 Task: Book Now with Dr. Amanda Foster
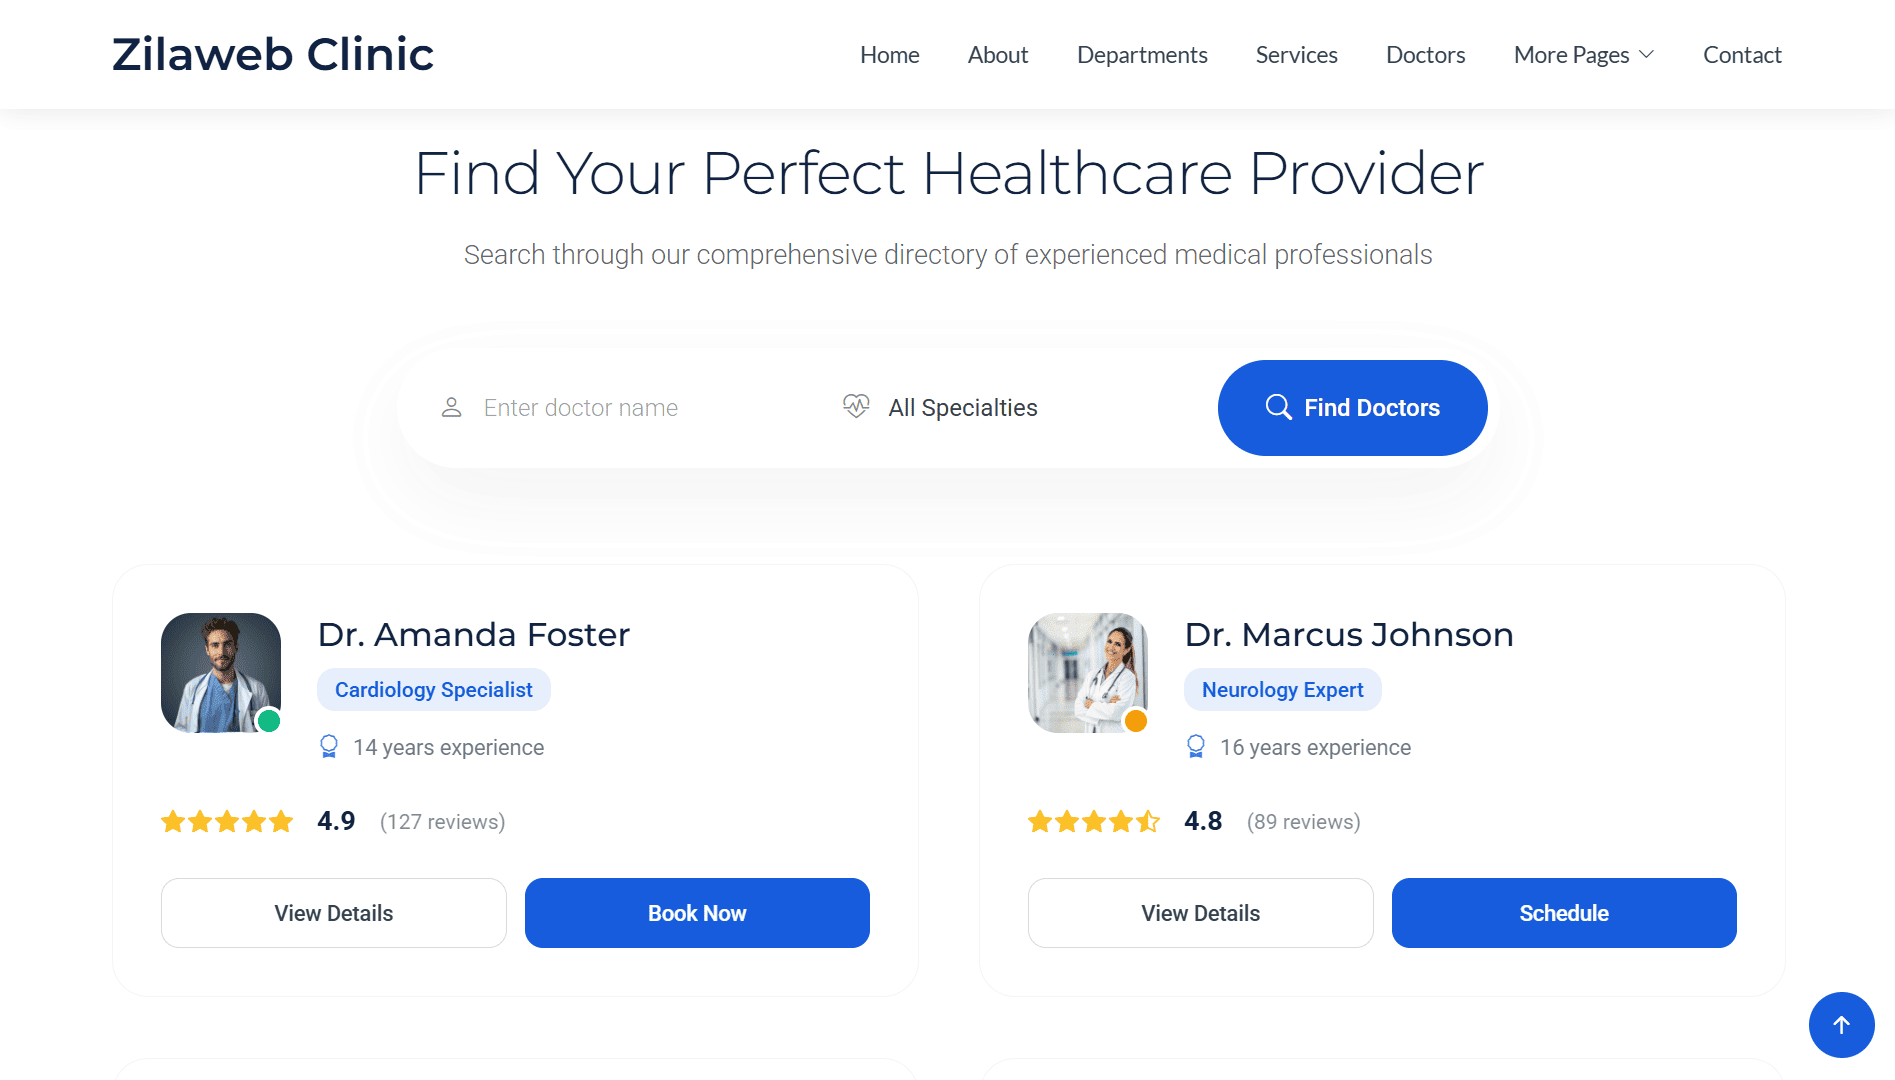click(x=697, y=913)
